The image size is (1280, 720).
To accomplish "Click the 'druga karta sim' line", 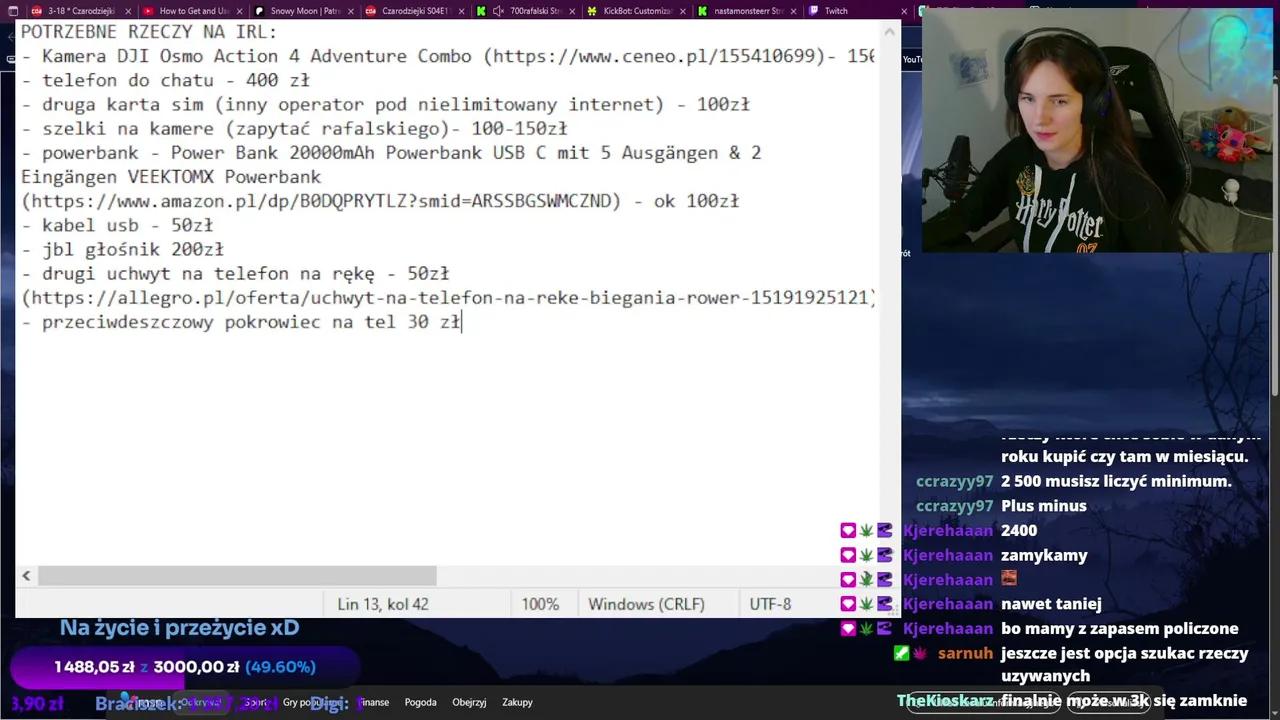I will pyautogui.click(x=385, y=104).
